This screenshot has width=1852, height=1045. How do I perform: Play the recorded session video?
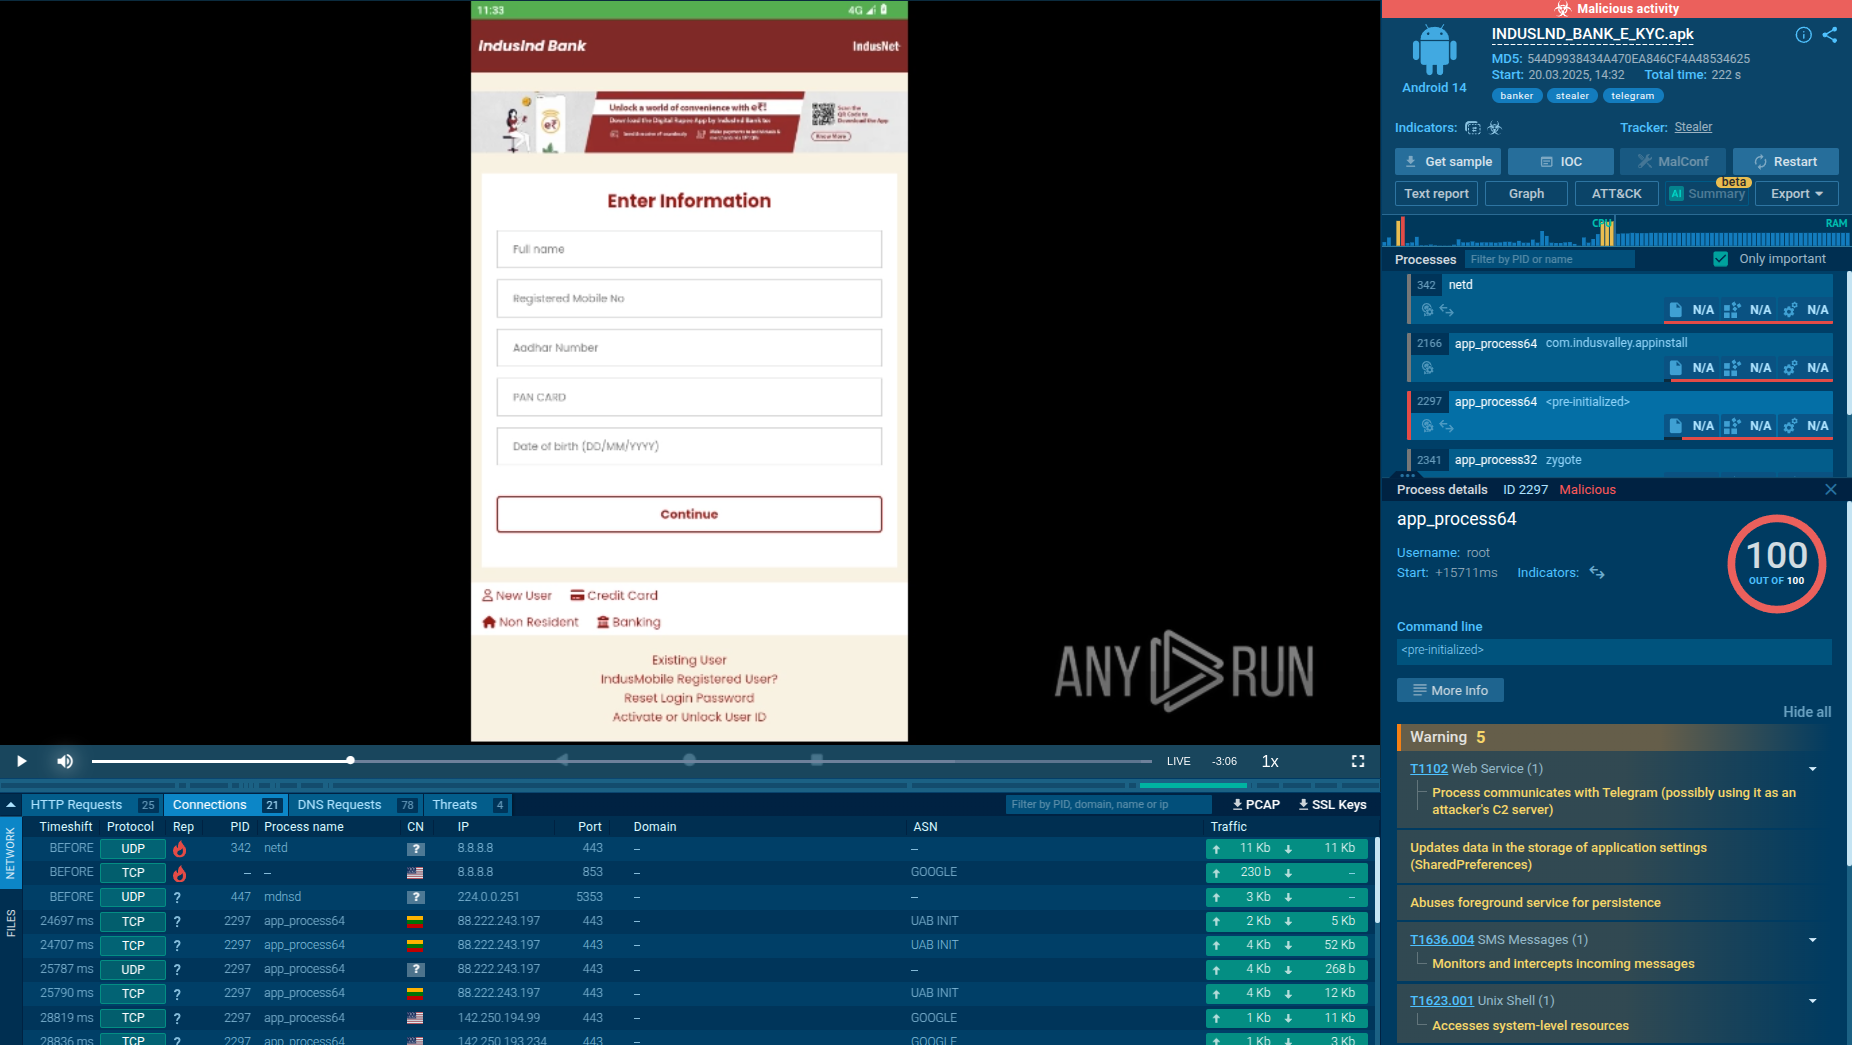22,761
